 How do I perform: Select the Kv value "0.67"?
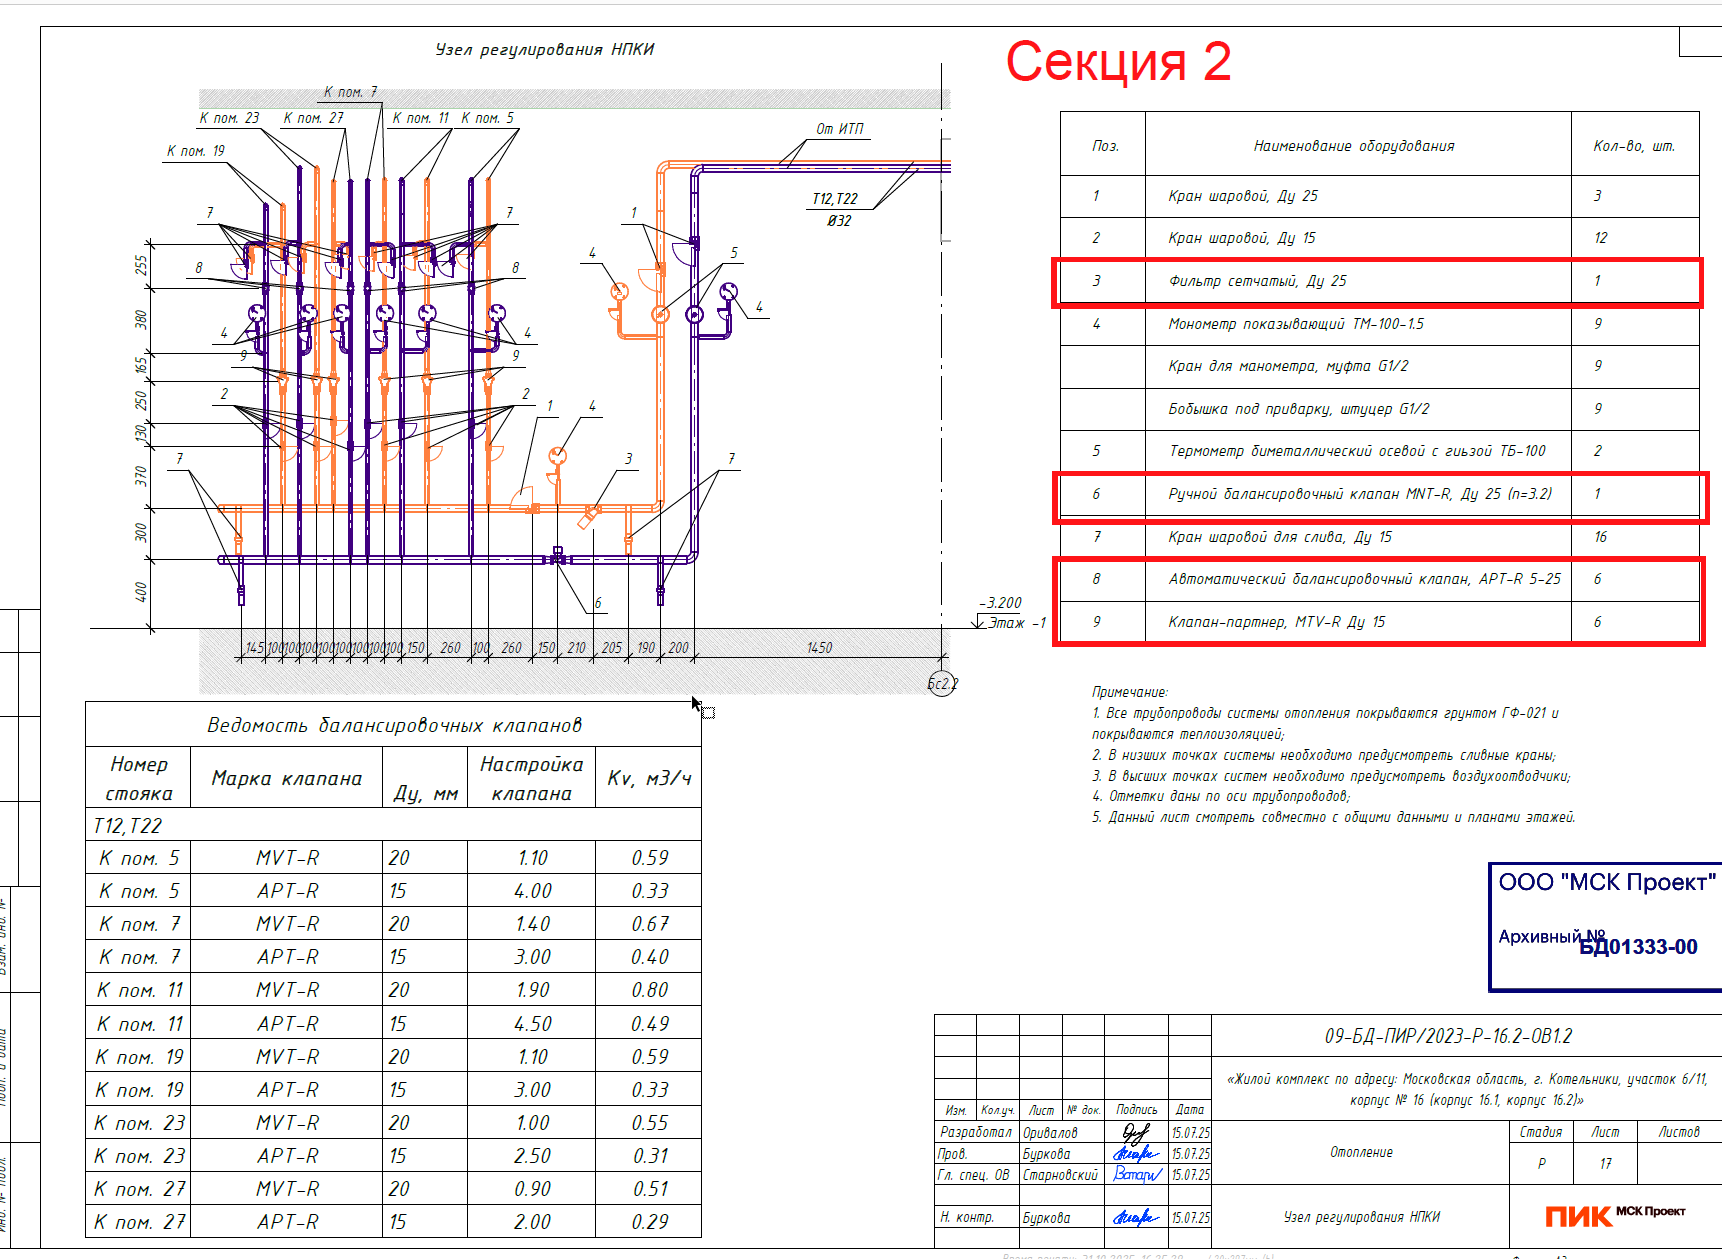(x=650, y=924)
